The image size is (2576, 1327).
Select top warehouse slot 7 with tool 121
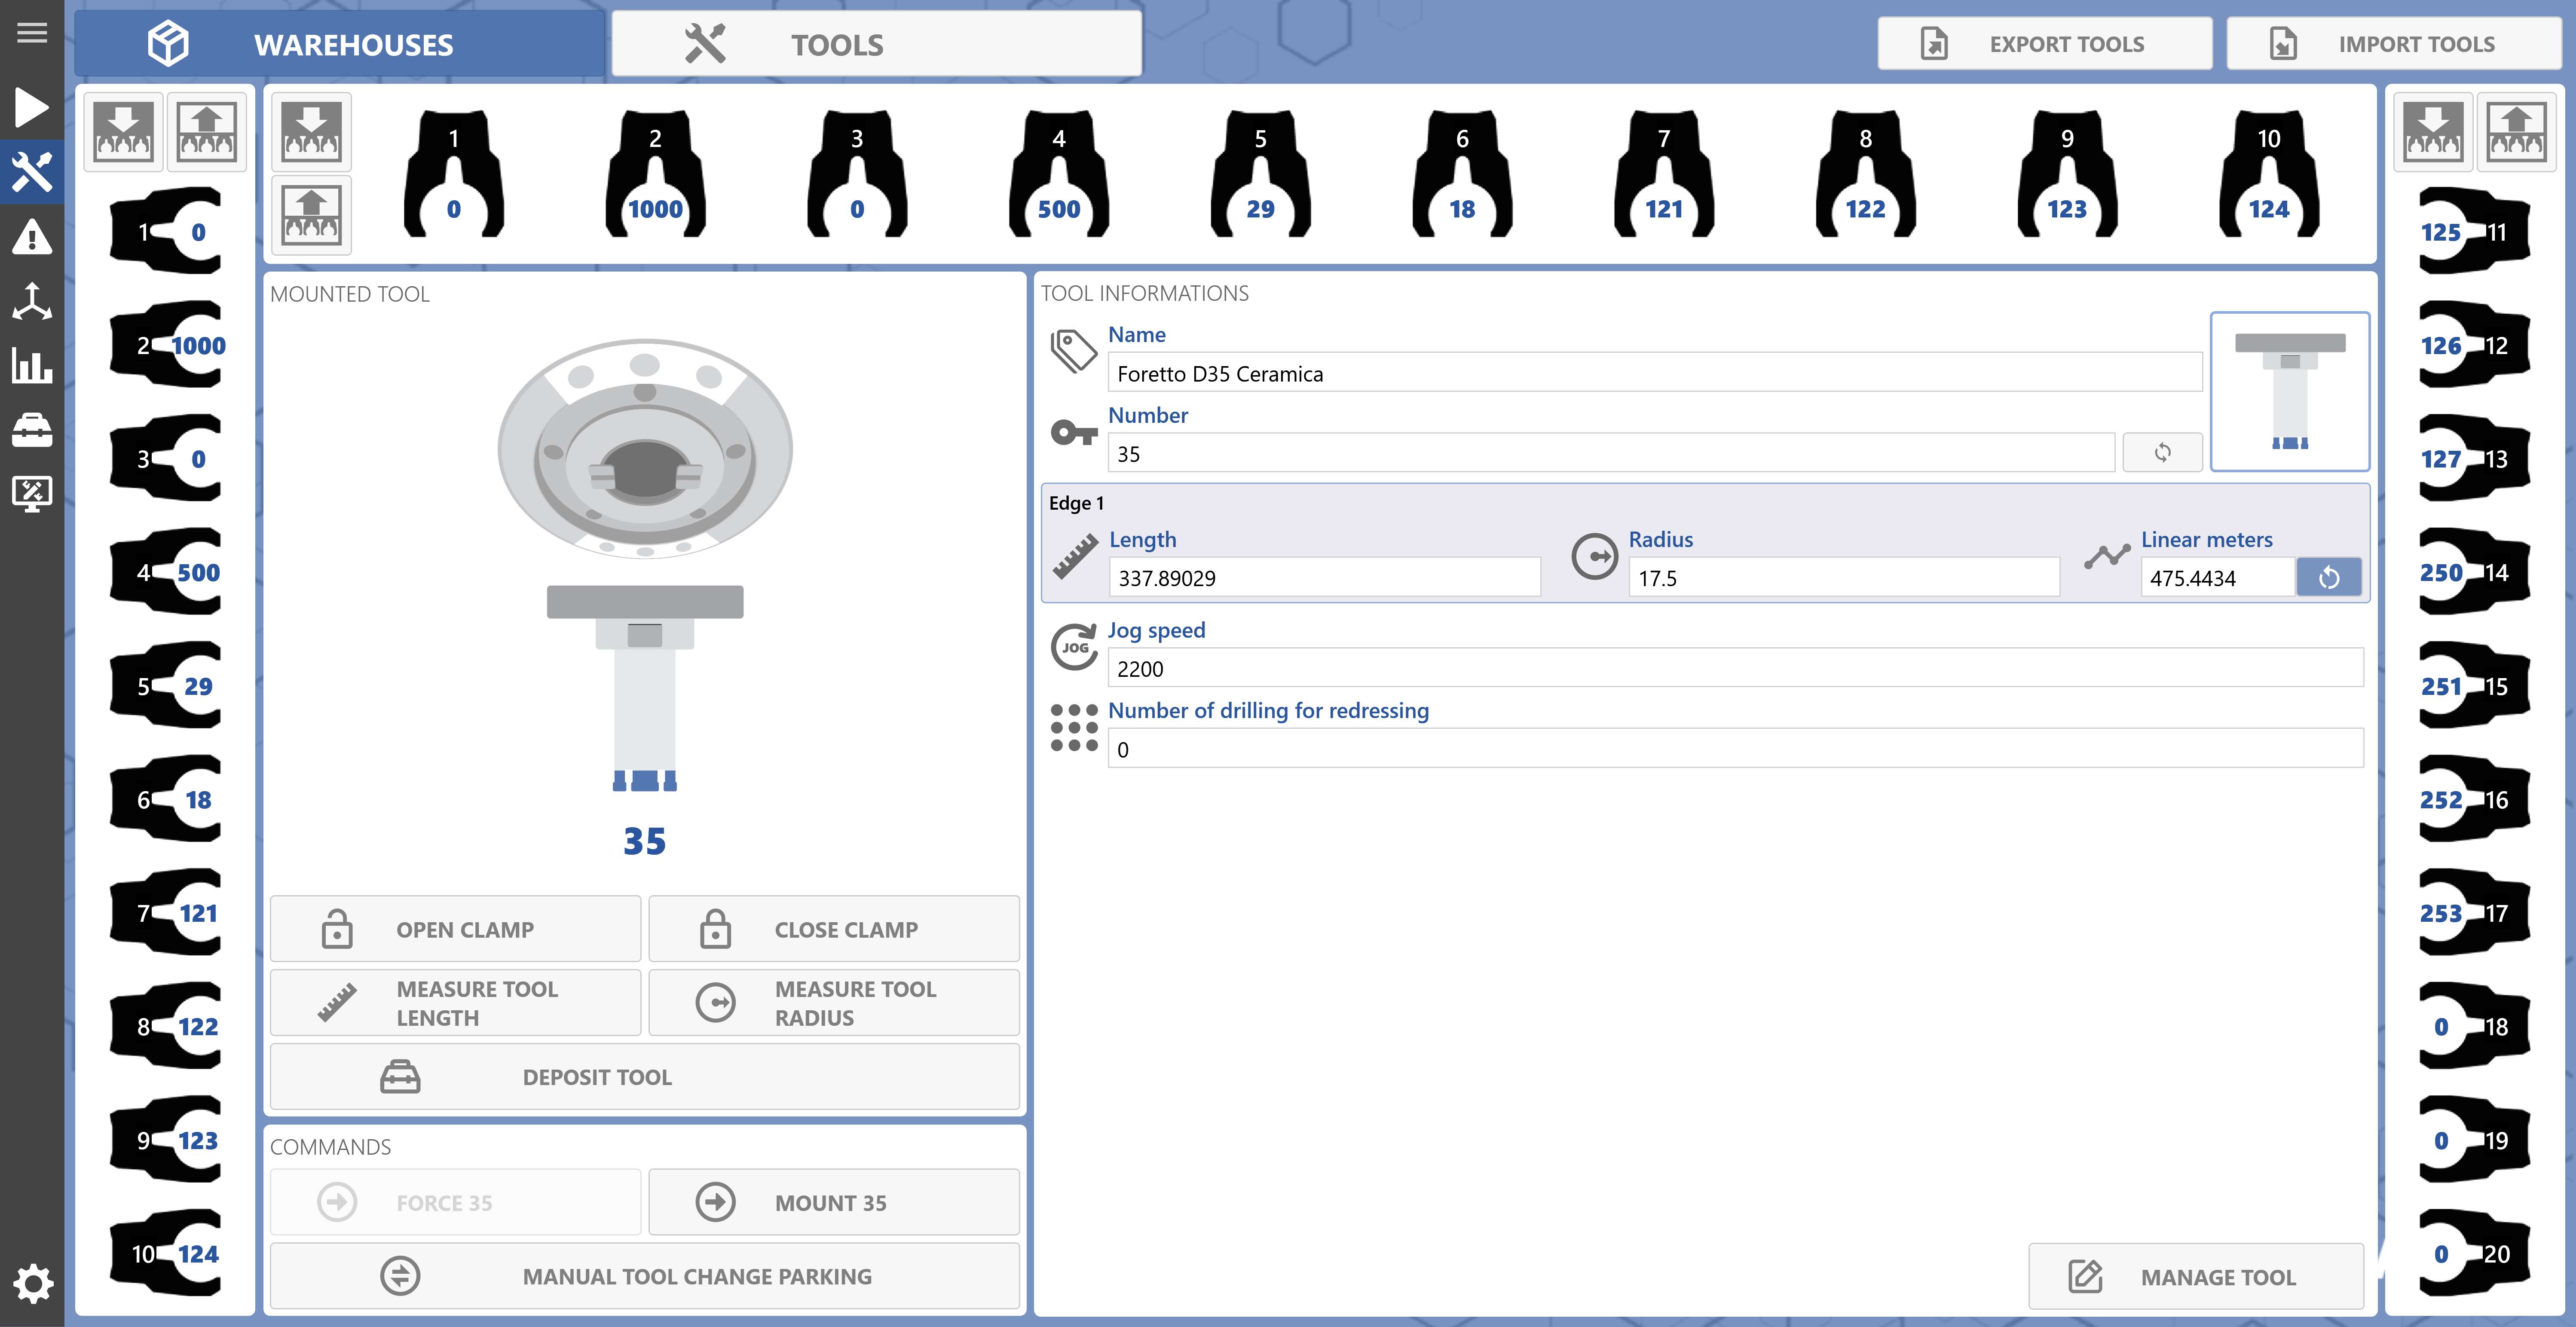pos(1663,174)
